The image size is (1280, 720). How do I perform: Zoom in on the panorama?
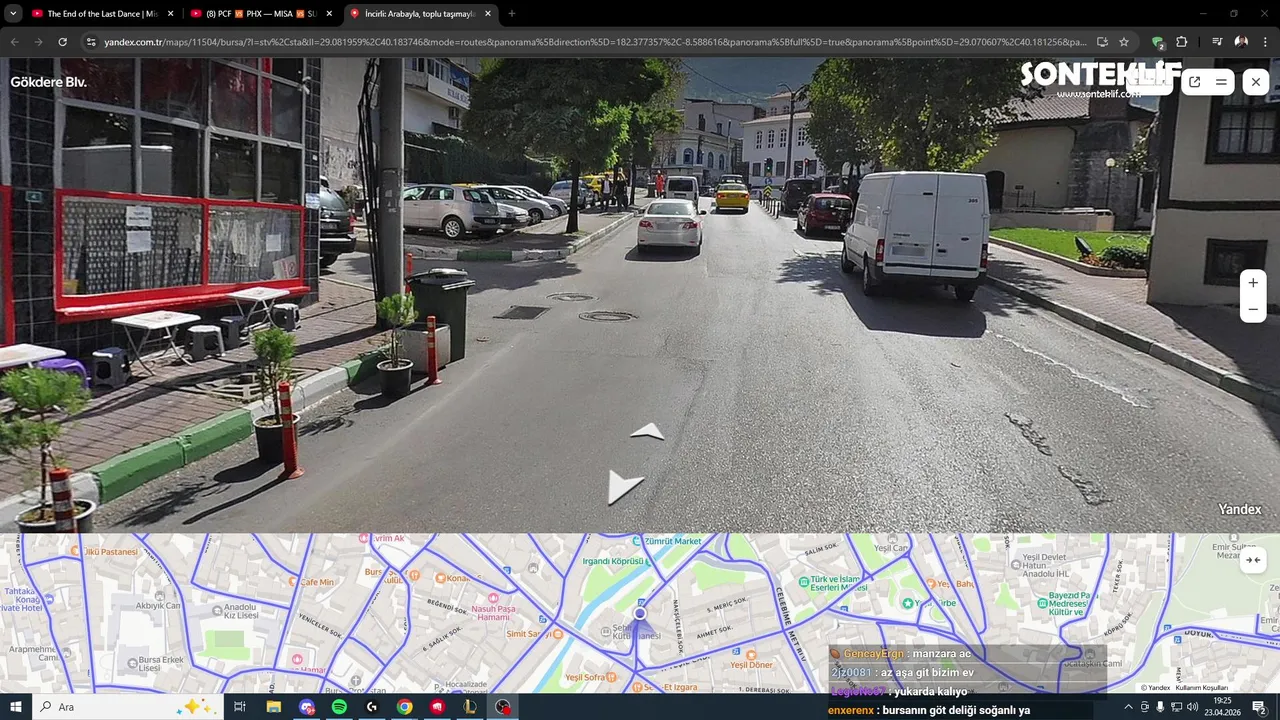click(x=1253, y=283)
